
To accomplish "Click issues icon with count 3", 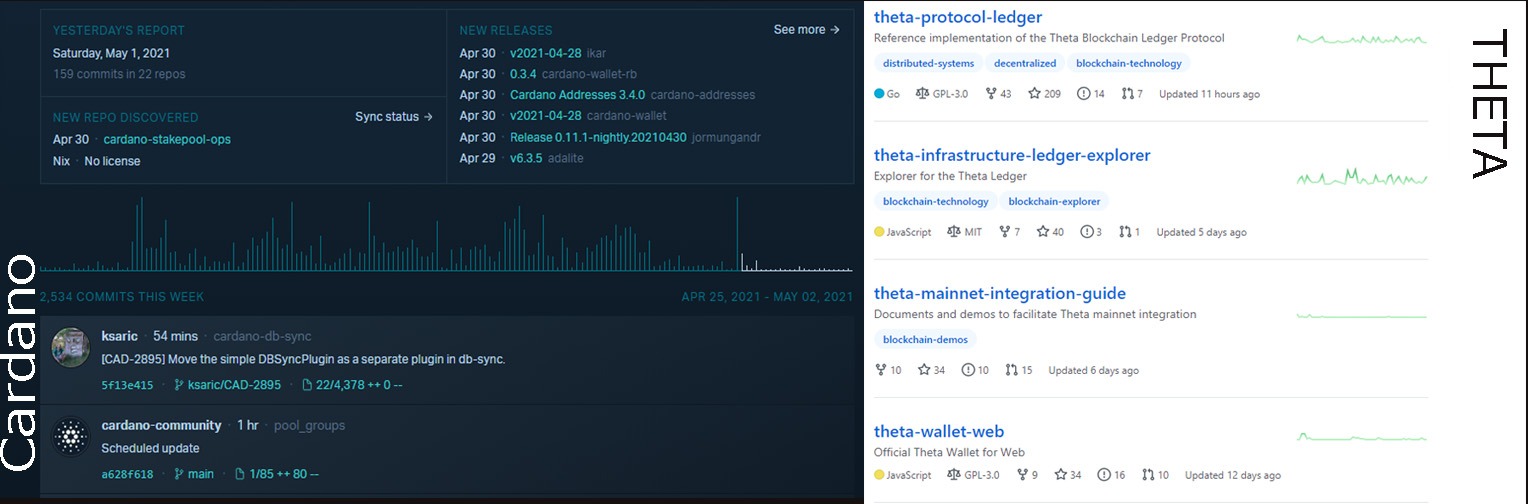I will coord(1086,232).
